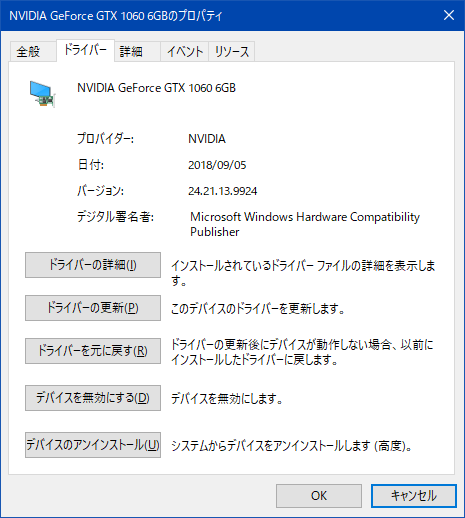Click the バージョン: label
This screenshot has width=465, height=518.
[x=100, y=191]
